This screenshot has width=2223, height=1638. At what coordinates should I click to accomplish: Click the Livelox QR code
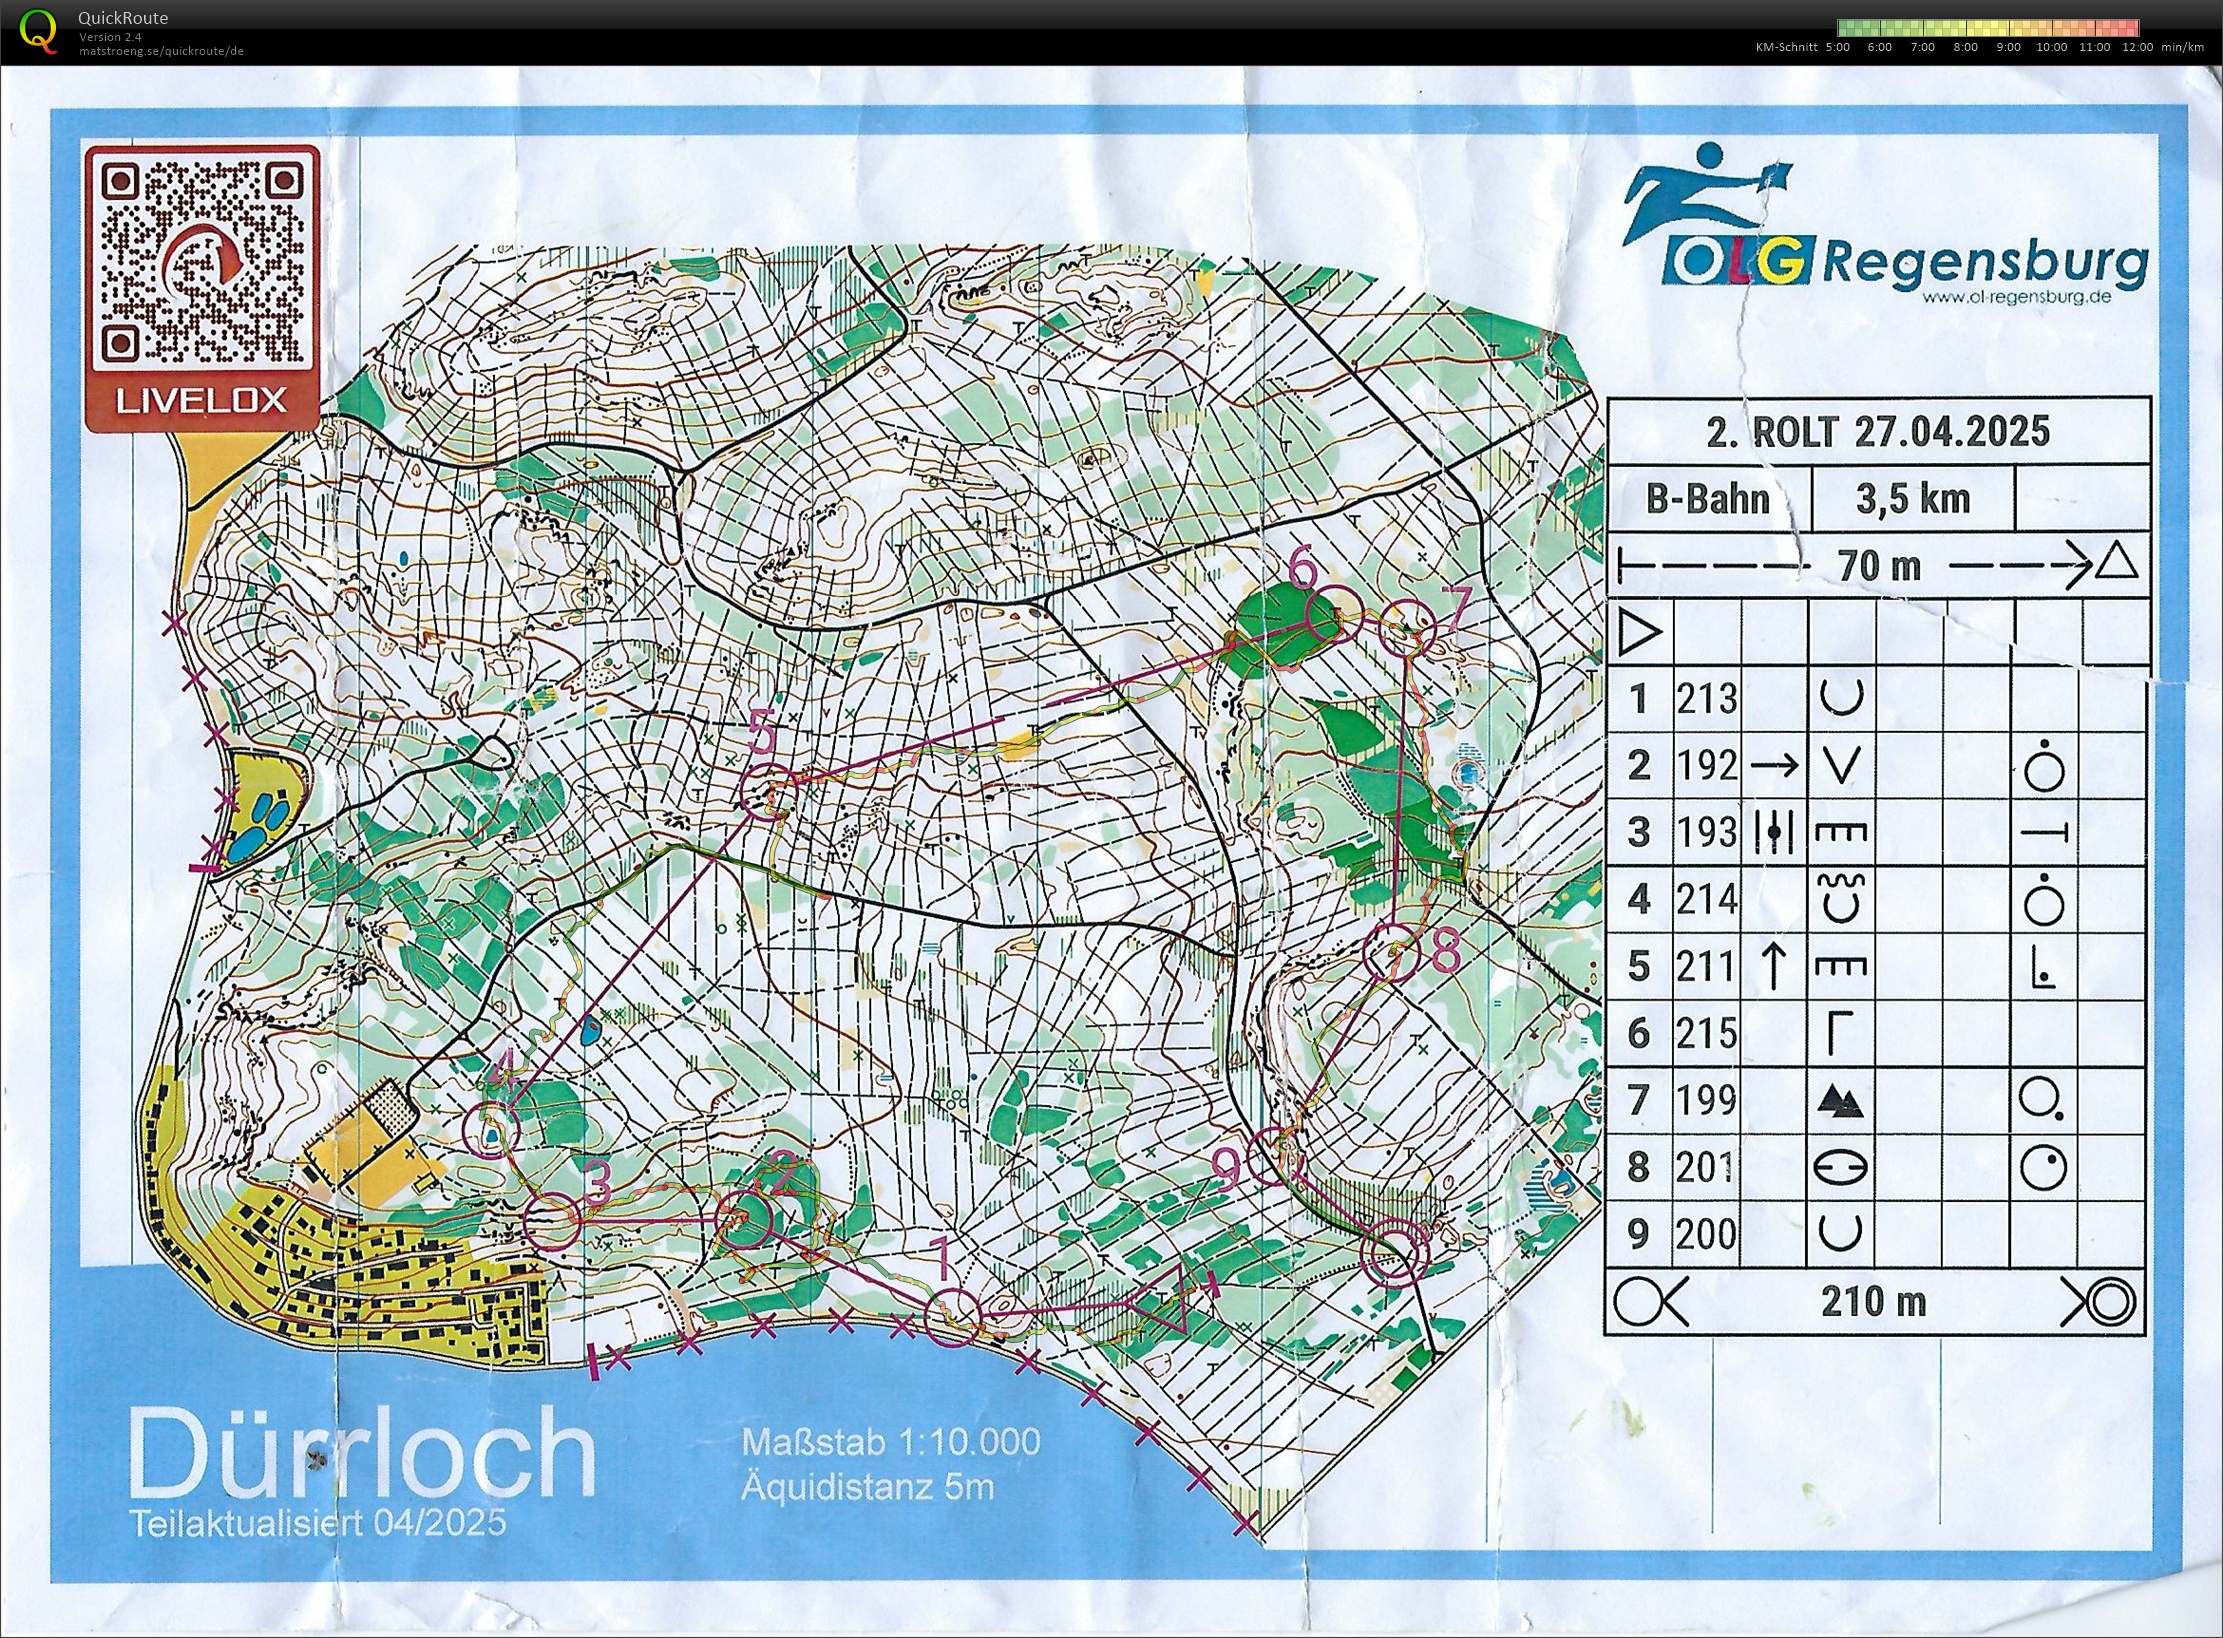tap(202, 263)
